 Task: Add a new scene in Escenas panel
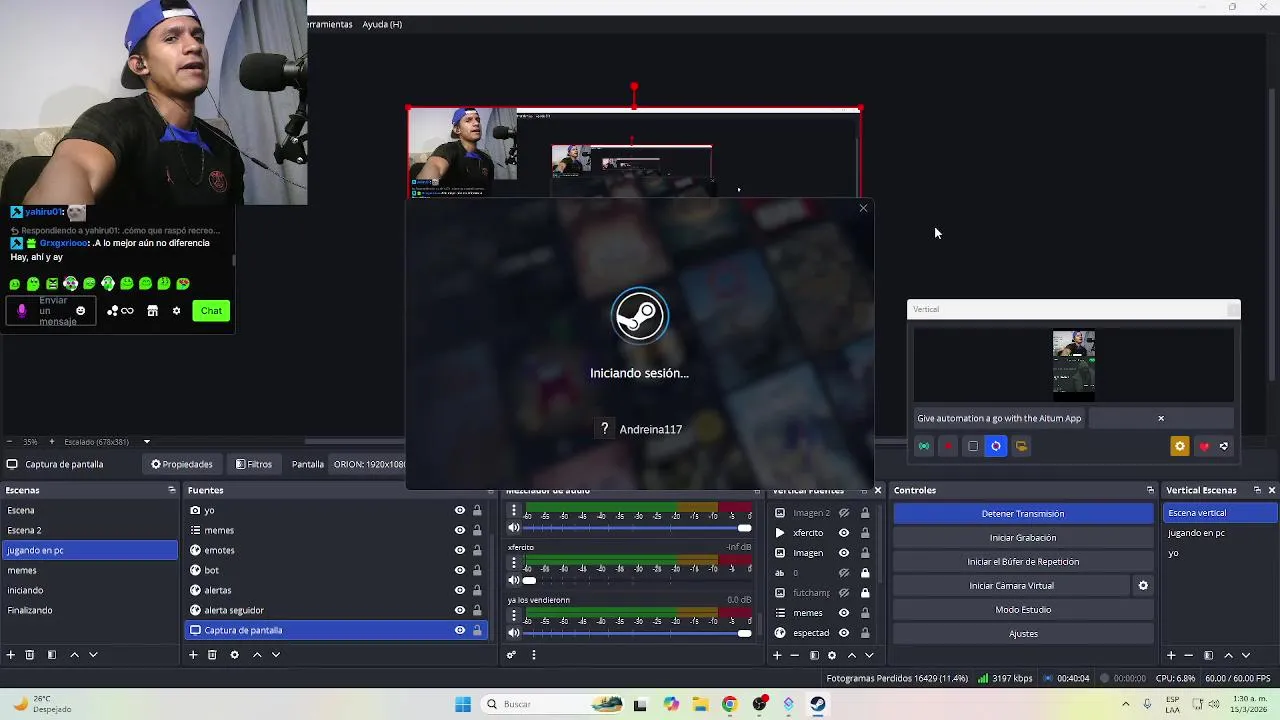(x=11, y=655)
